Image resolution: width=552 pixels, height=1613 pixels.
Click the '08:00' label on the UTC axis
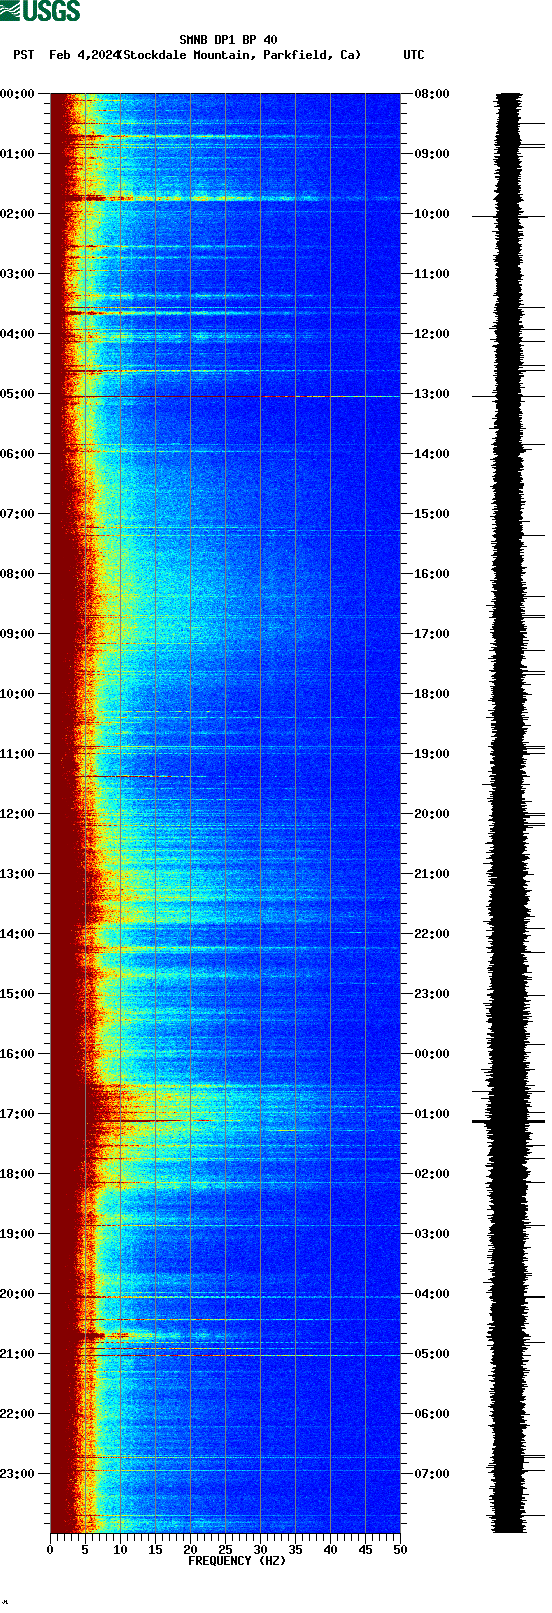[432, 94]
